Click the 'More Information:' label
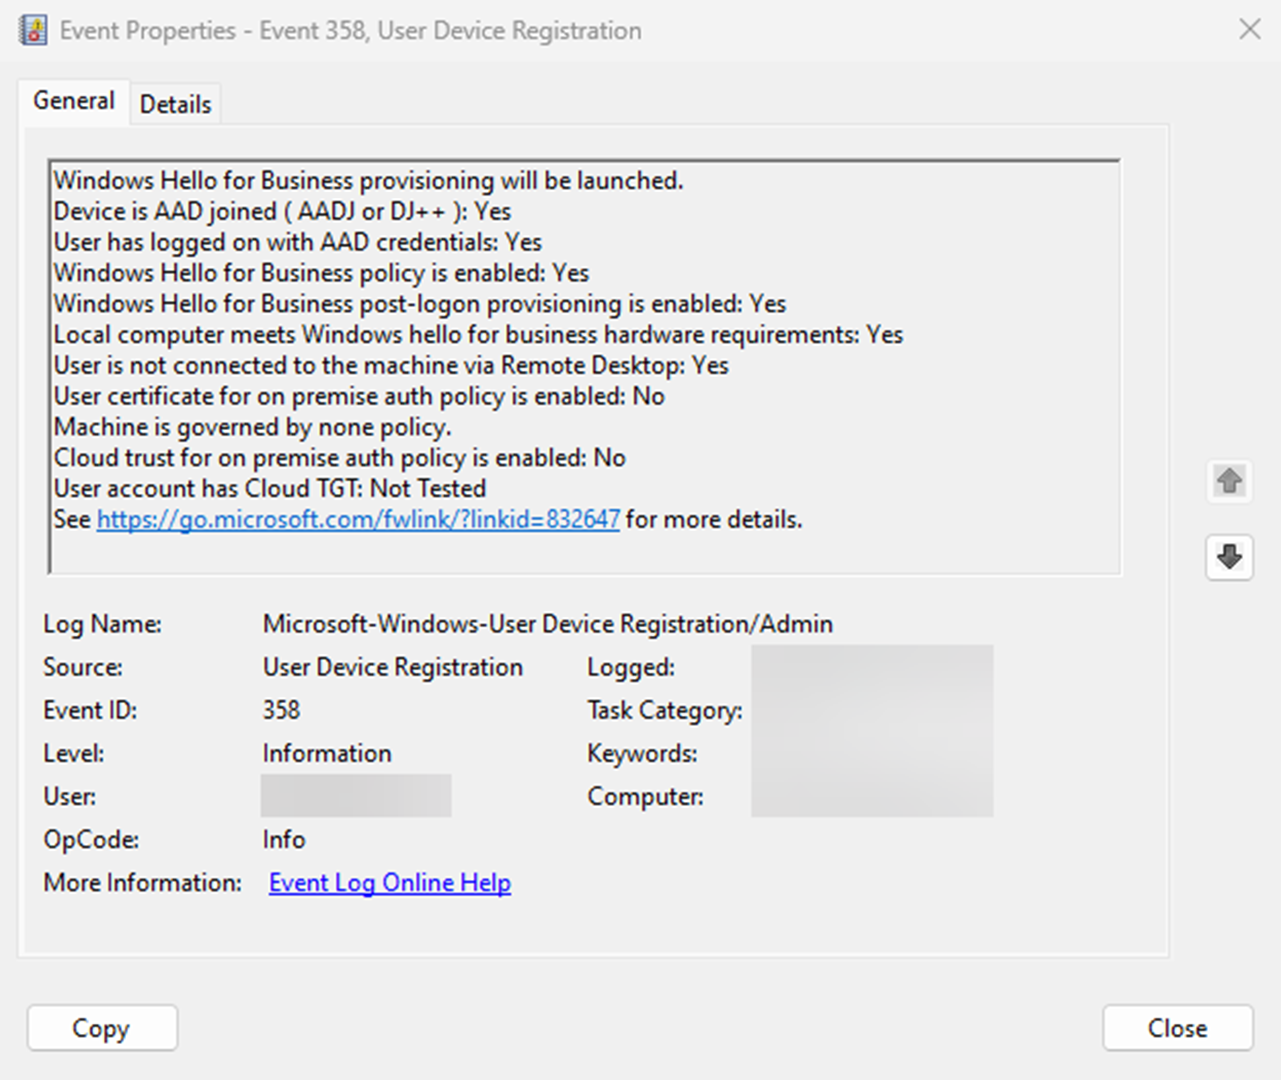 tap(142, 883)
